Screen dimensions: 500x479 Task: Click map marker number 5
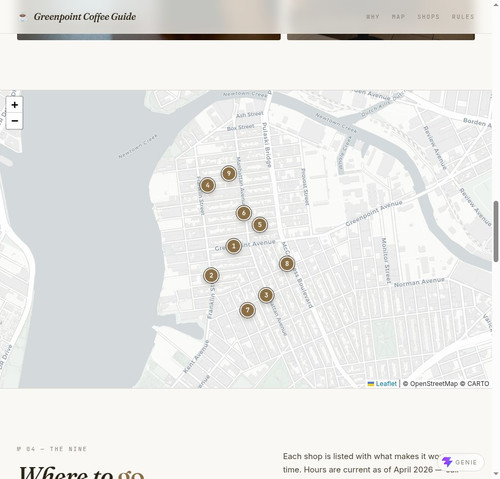pyautogui.click(x=260, y=225)
